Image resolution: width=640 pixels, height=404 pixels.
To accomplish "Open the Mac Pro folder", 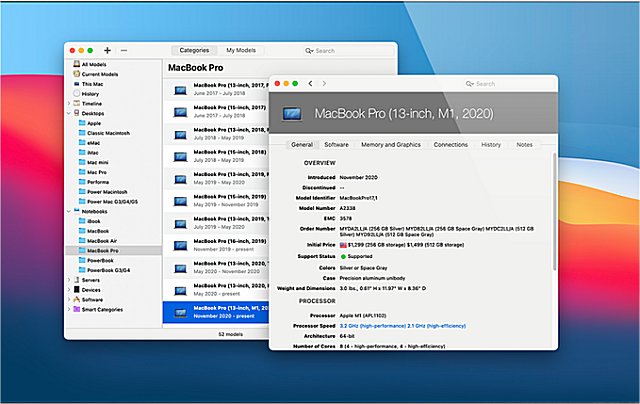I will pos(92,172).
